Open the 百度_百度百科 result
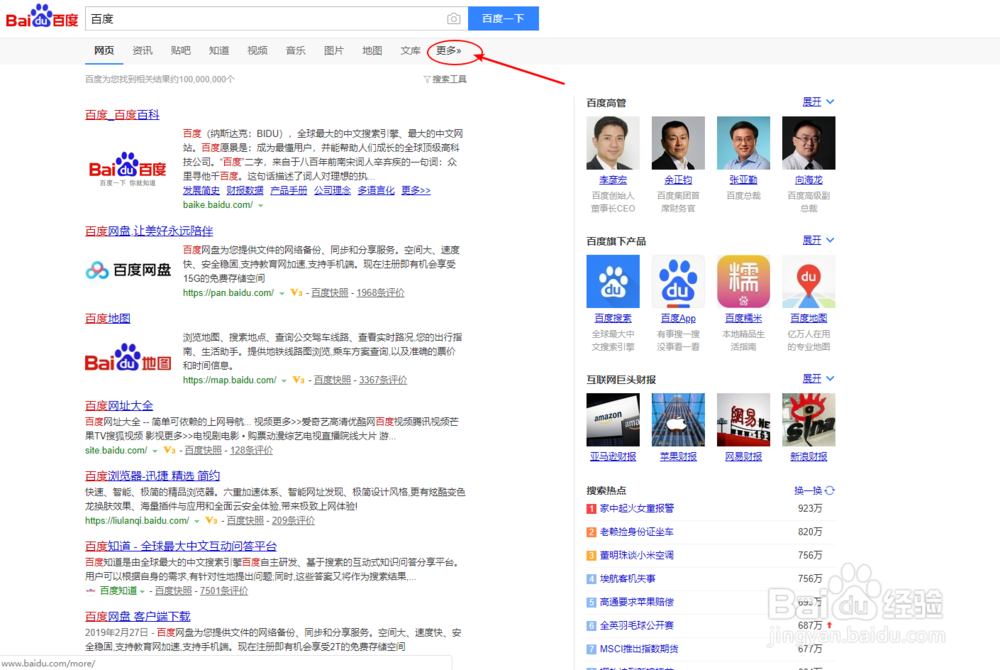The image size is (1000, 670). tap(122, 115)
